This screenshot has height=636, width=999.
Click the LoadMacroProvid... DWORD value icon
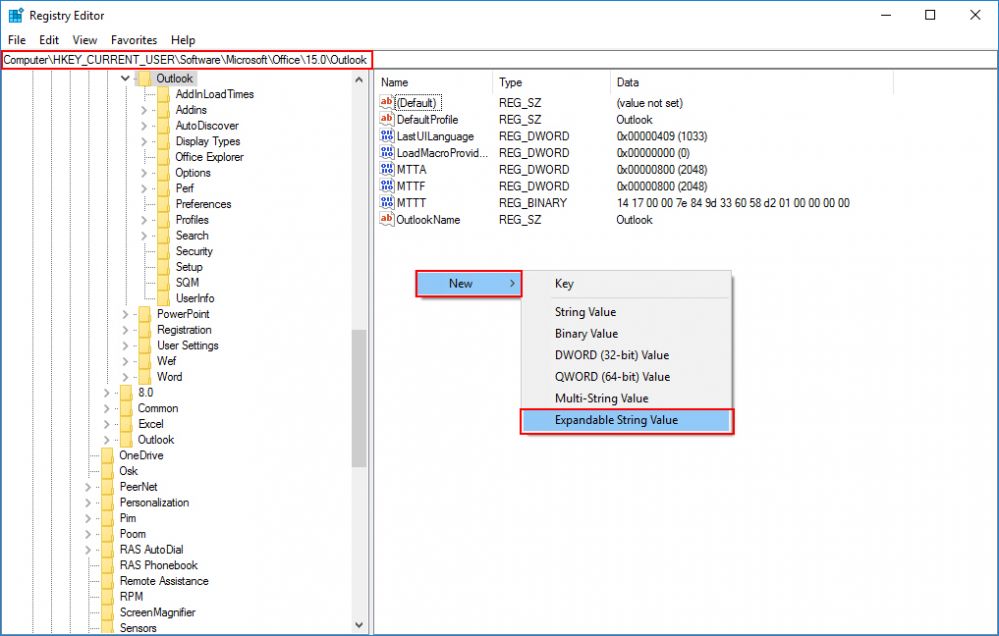click(x=386, y=152)
